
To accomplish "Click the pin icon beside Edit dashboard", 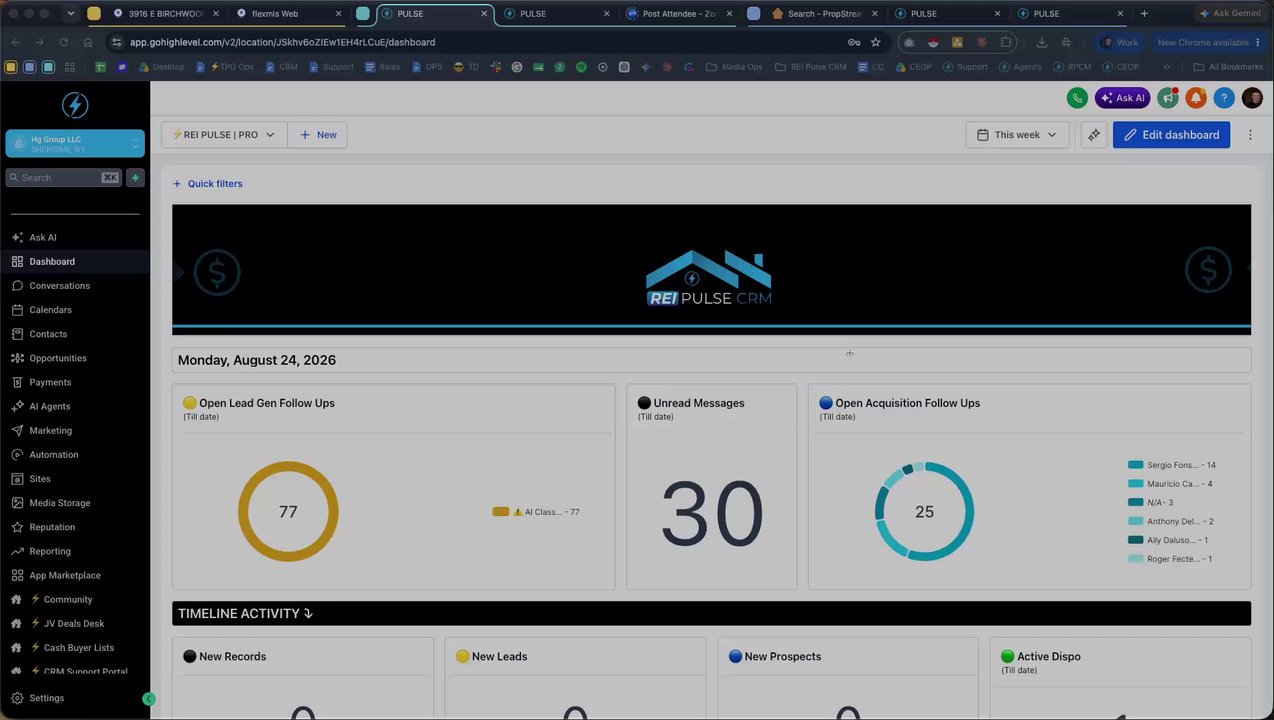I will 1094,135.
